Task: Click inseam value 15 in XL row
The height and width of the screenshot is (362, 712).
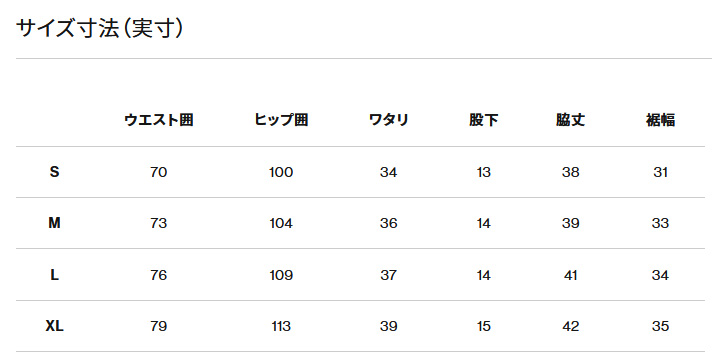Action: click(x=484, y=326)
